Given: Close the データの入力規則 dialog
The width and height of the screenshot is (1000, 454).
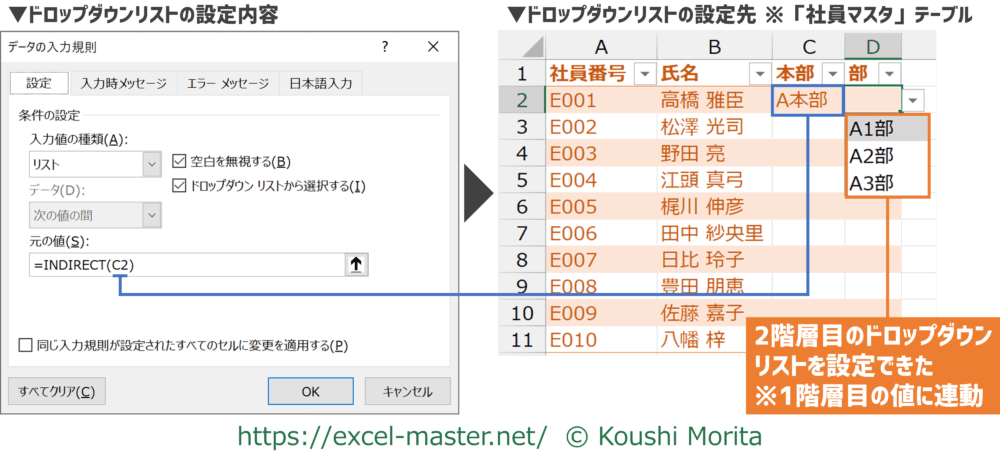Looking at the screenshot, I should click(x=434, y=47).
